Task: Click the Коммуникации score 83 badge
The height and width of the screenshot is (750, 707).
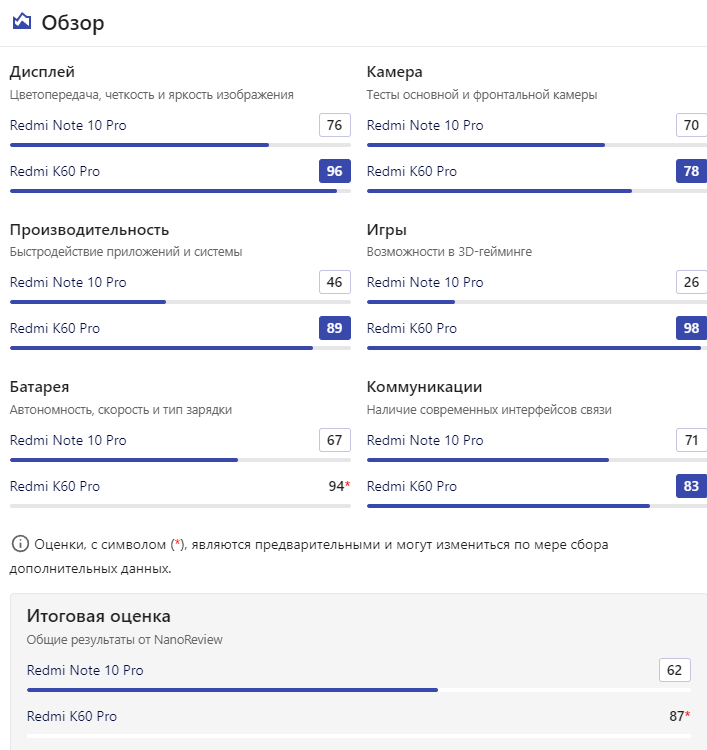Action: tap(691, 486)
